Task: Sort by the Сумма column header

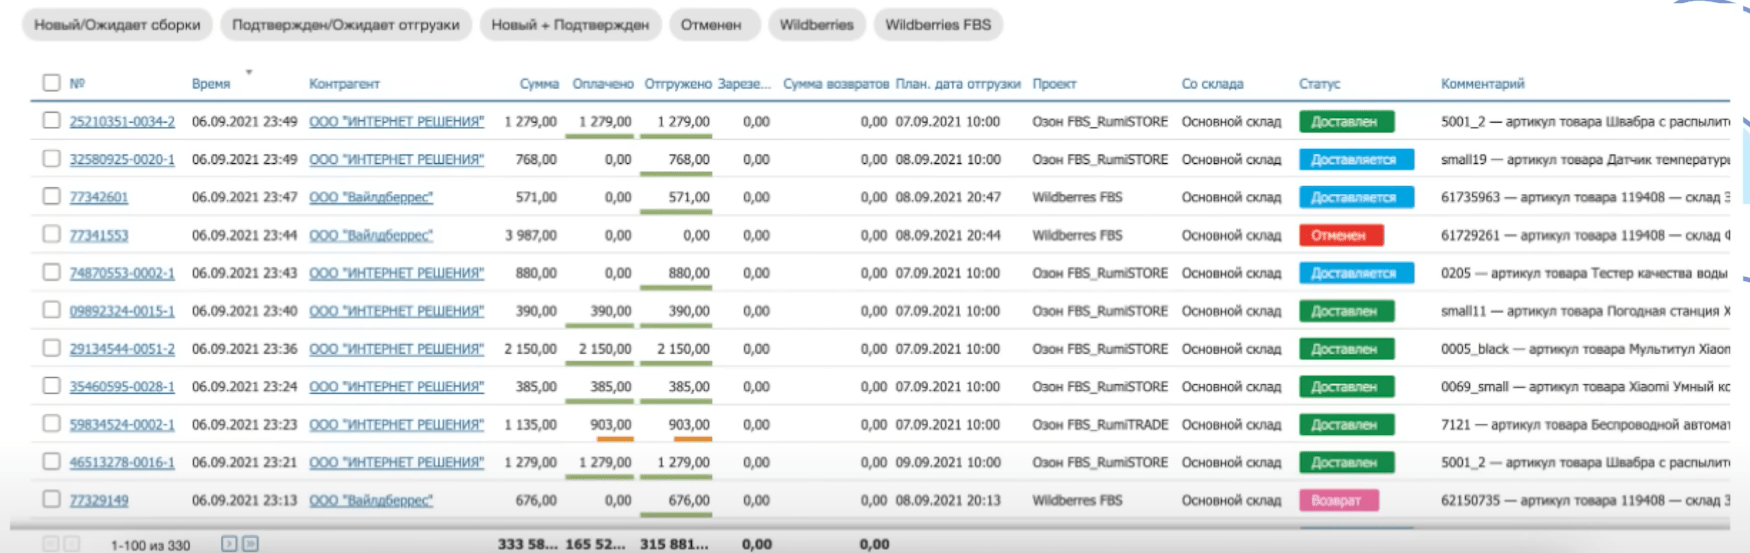Action: 539,84
